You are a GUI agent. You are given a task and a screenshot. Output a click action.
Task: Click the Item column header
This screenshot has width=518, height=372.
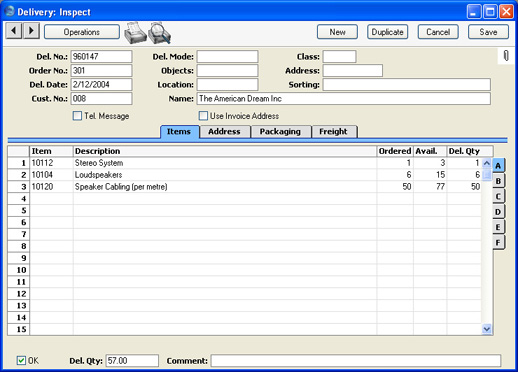pos(51,151)
